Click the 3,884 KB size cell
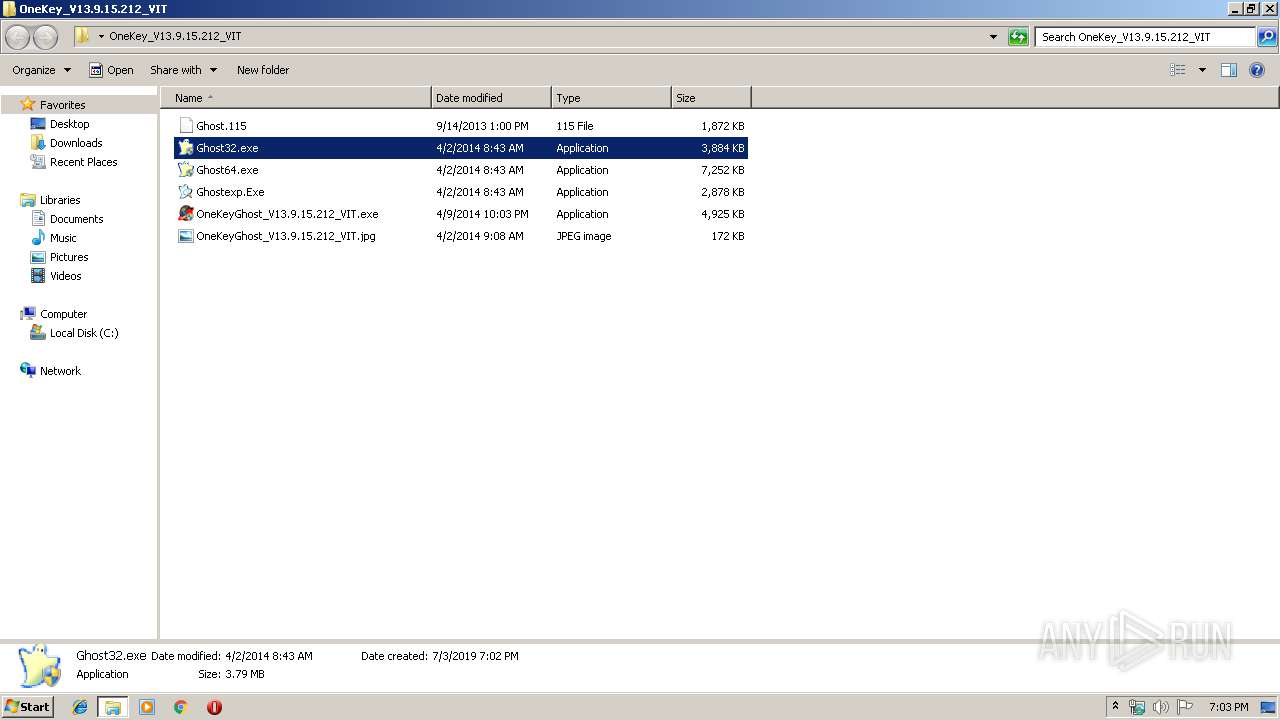The height and width of the screenshot is (720, 1280). [x=722, y=148]
